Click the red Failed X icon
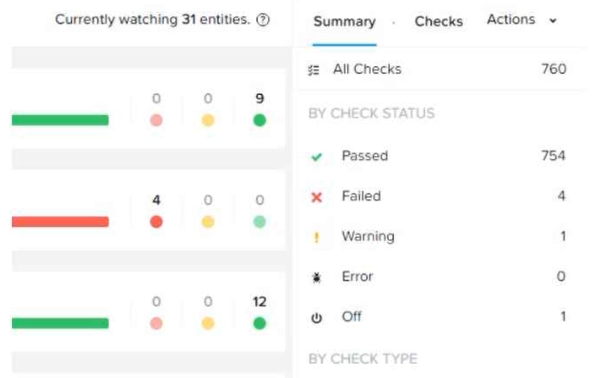The image size is (593, 378). click(317, 197)
